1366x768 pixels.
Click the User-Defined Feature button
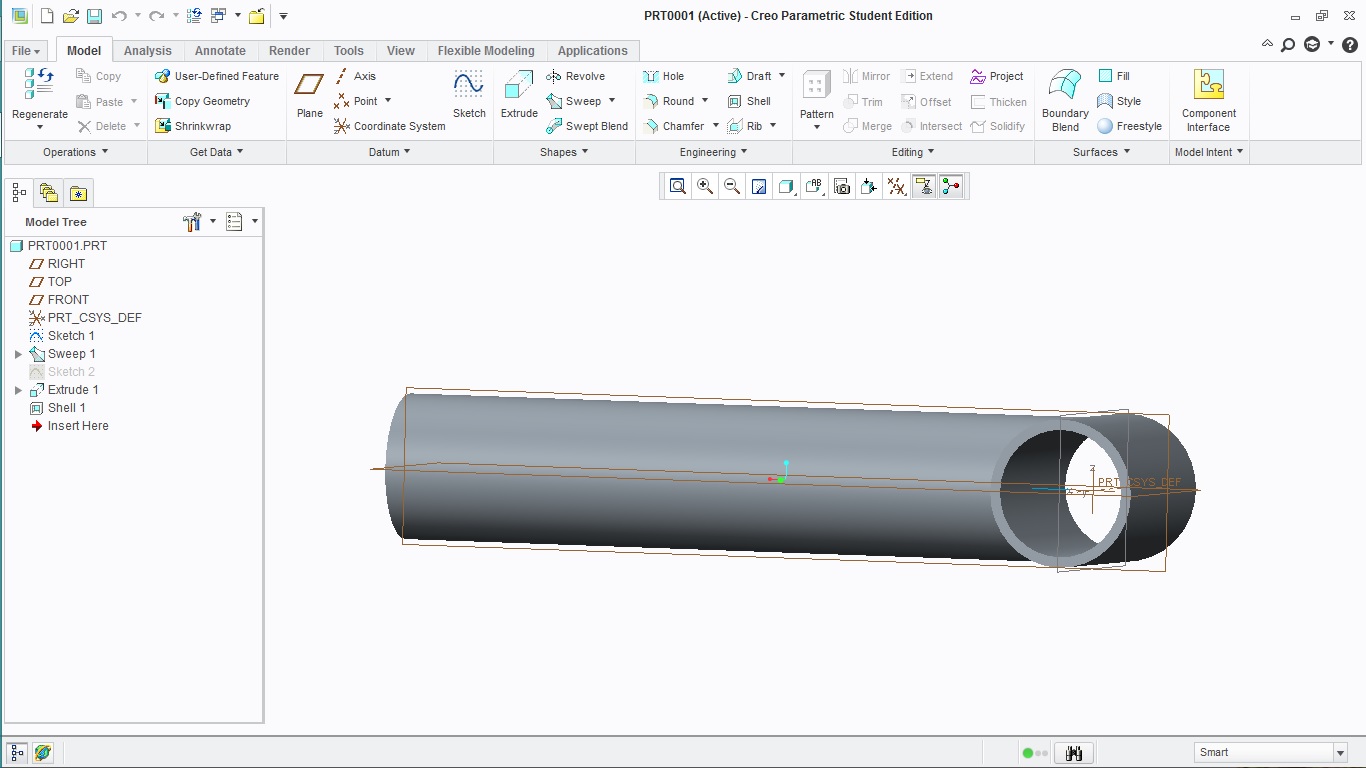[217, 76]
